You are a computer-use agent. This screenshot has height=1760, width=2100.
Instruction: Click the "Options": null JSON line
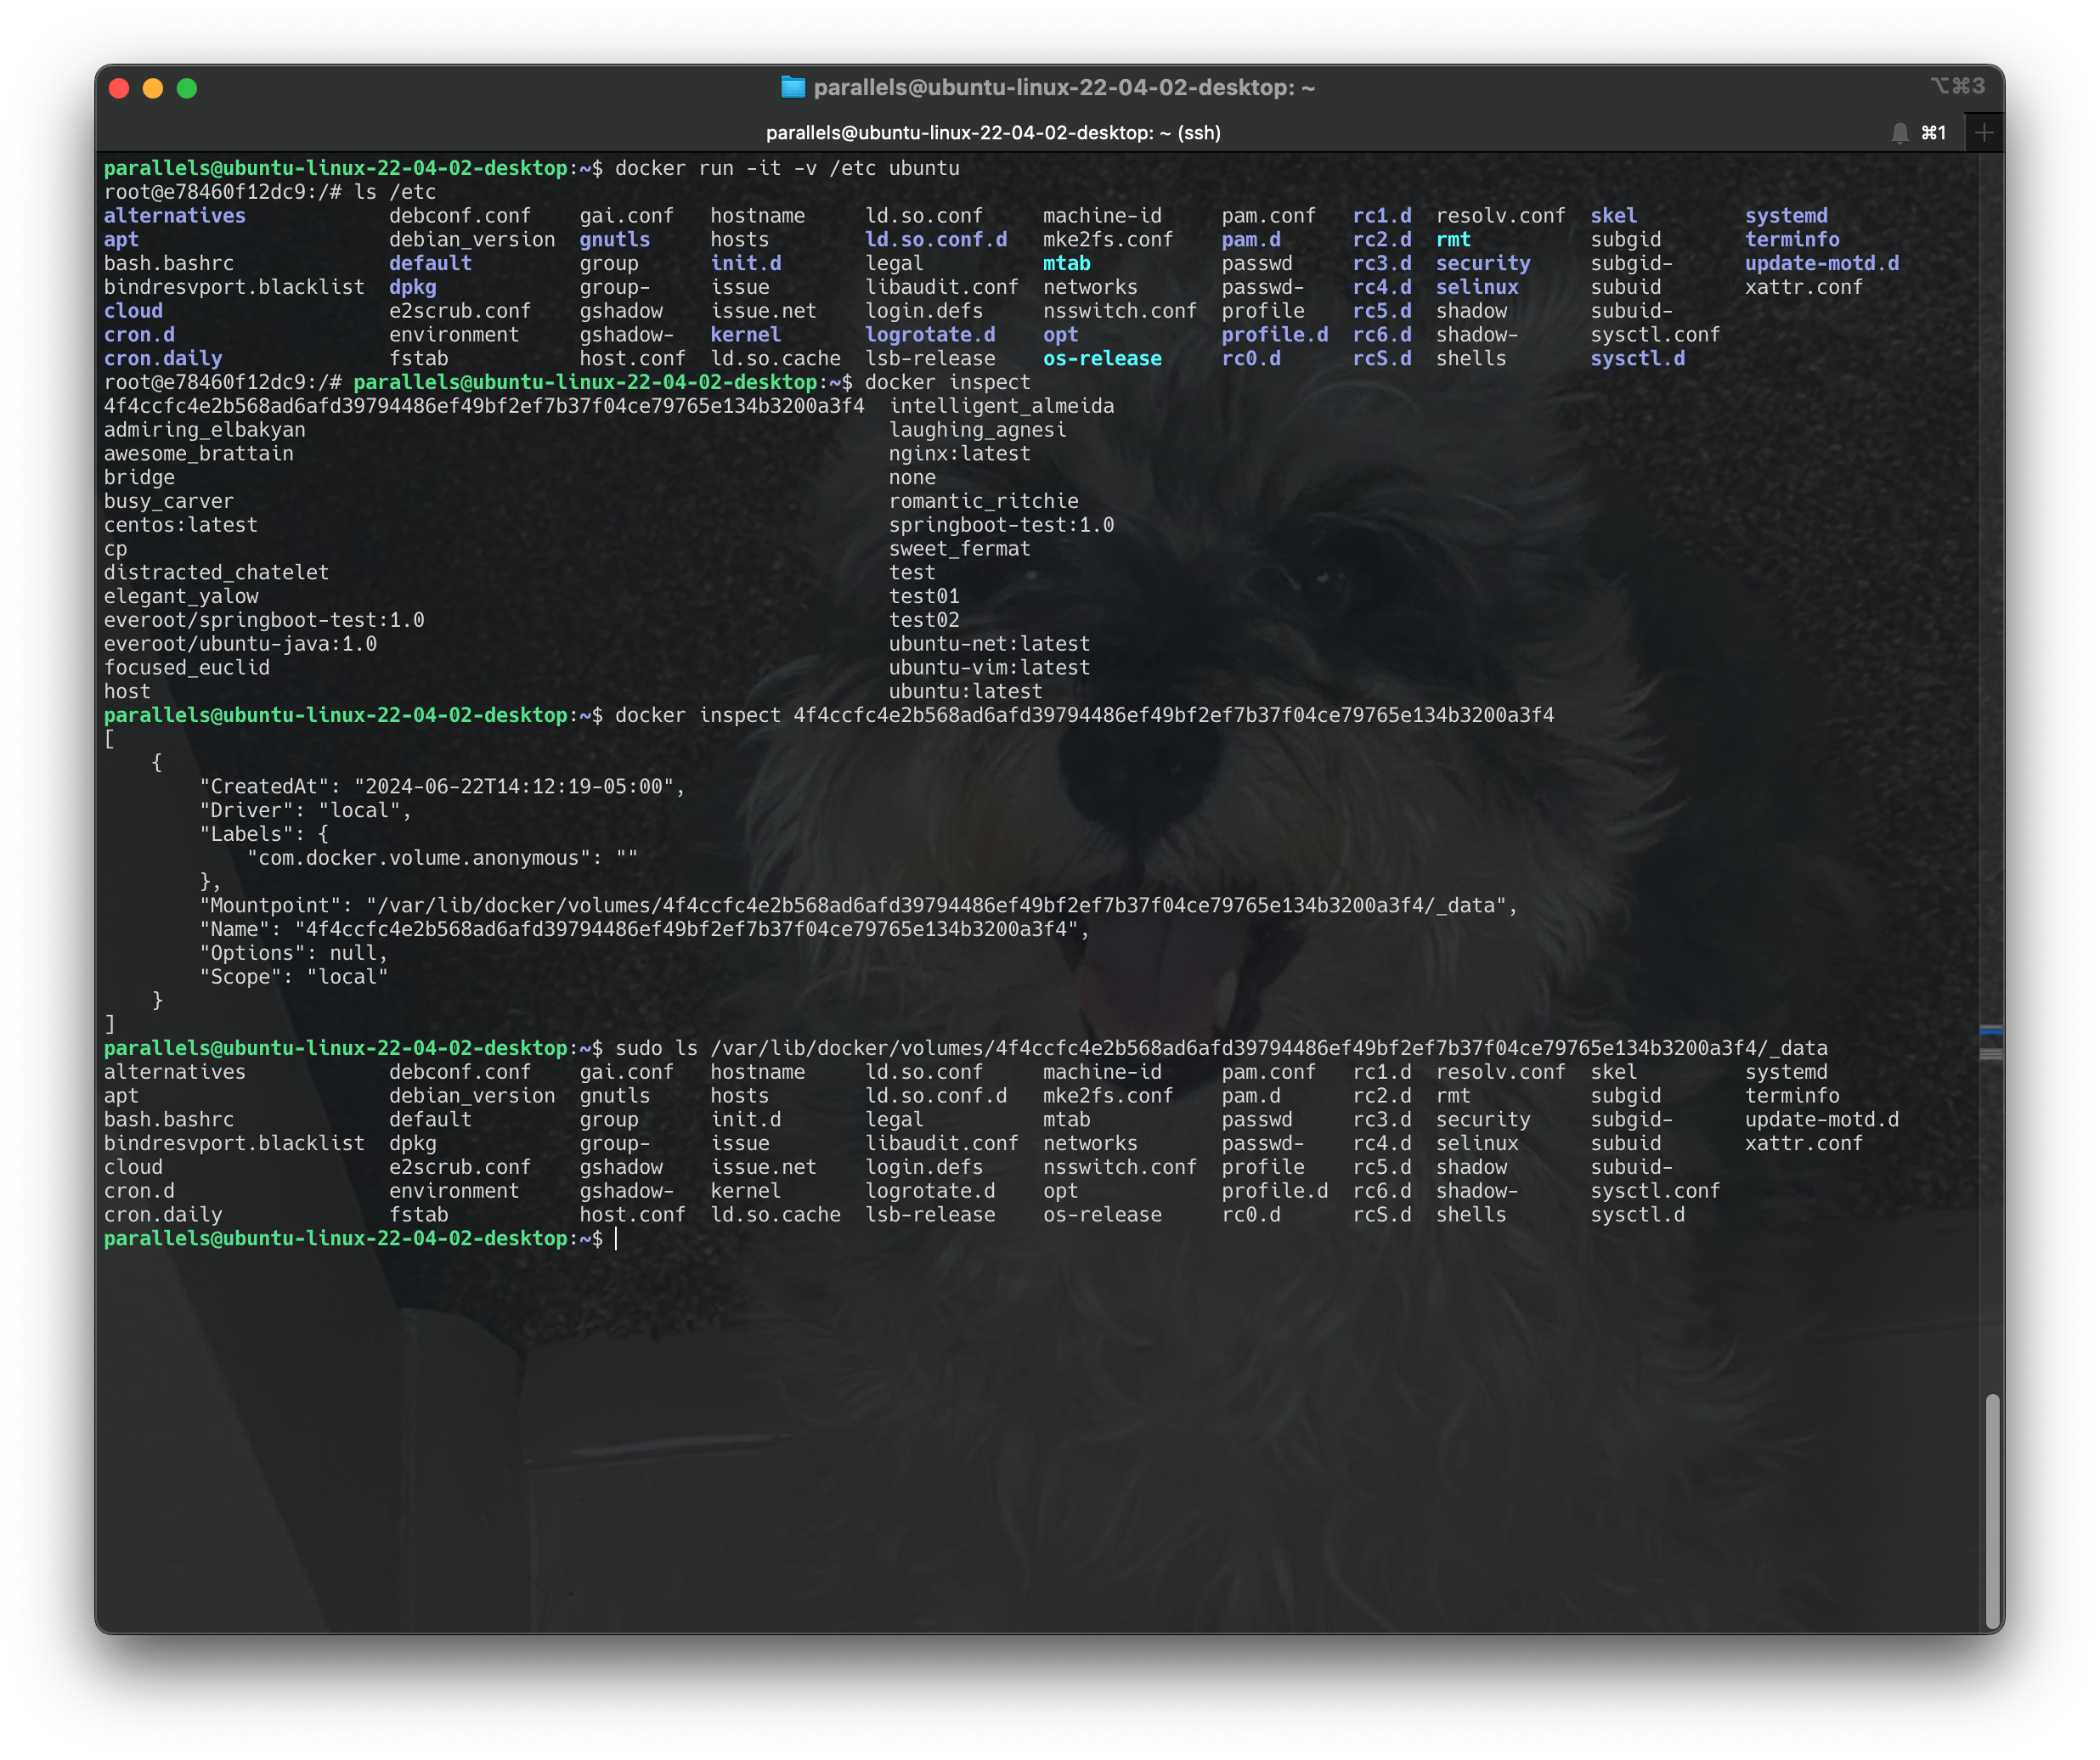pos(293,953)
